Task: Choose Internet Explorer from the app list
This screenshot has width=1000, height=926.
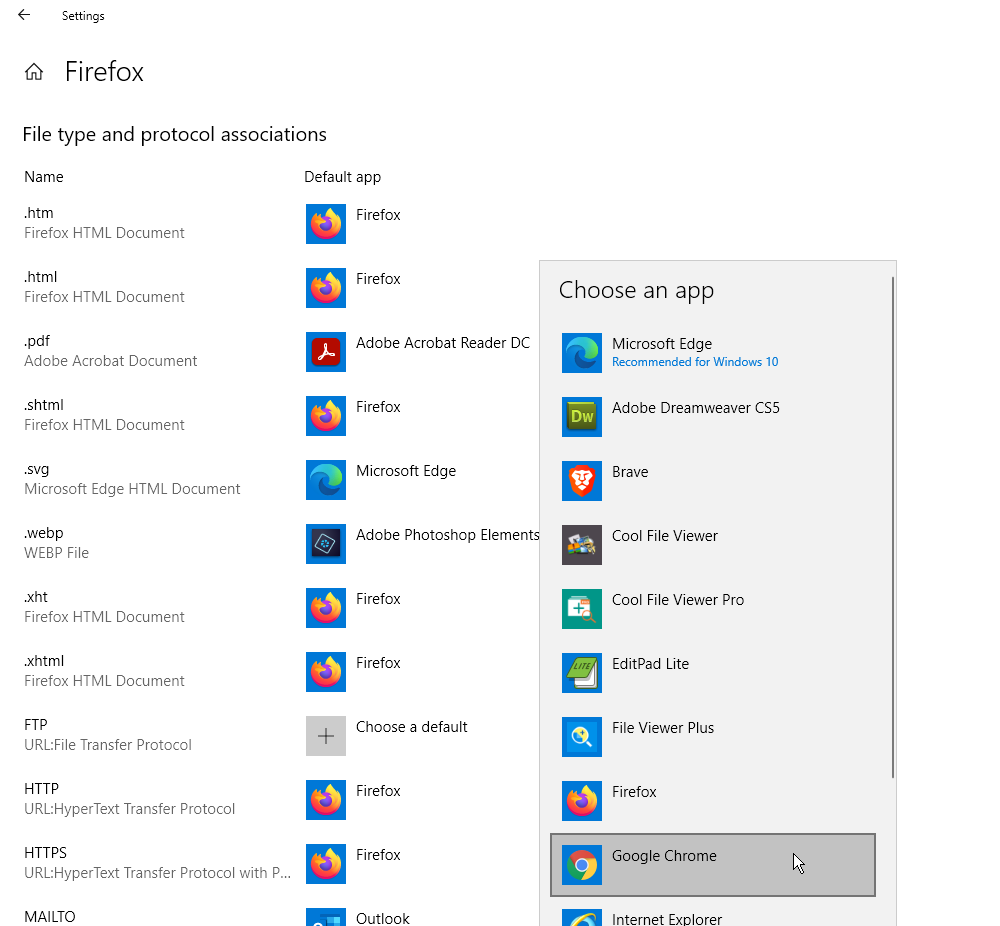Action: click(x=712, y=913)
